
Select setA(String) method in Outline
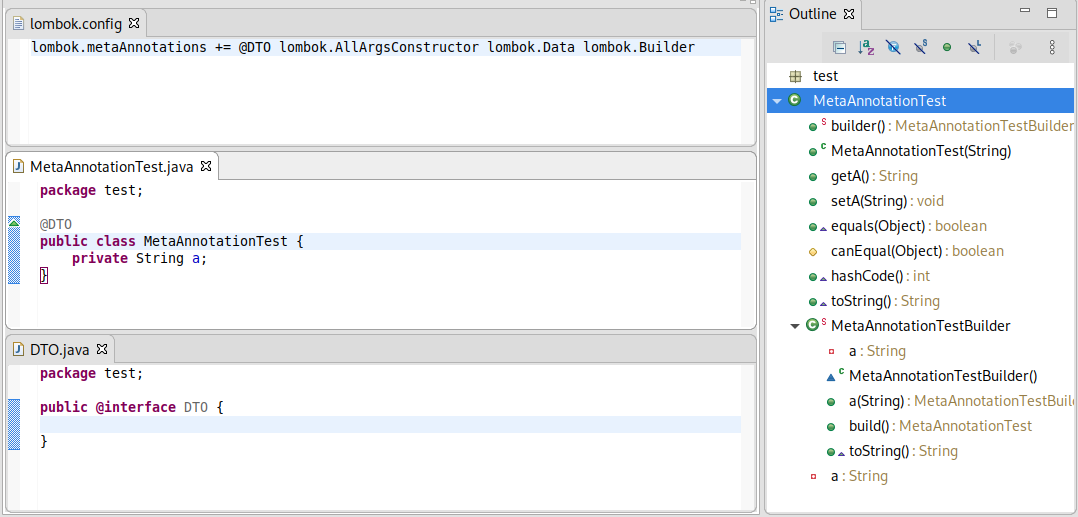pyautogui.click(x=888, y=201)
